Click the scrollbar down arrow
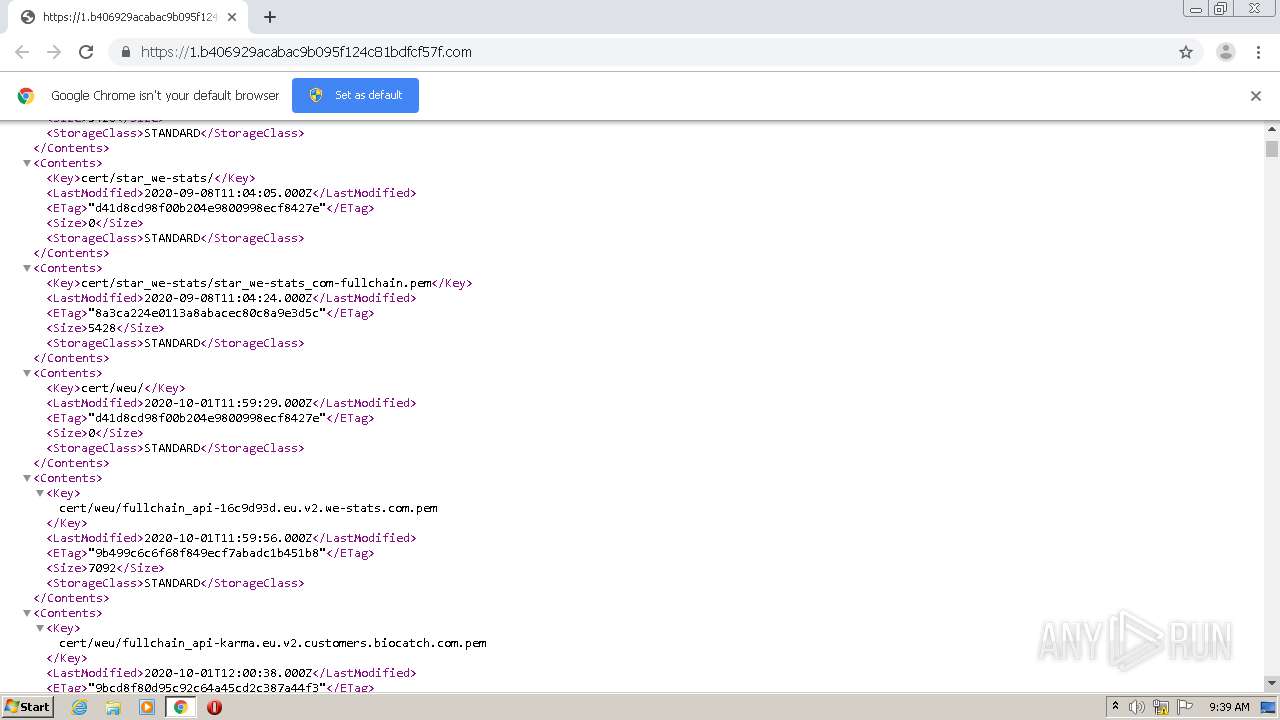The height and width of the screenshot is (720, 1280). click(x=1272, y=684)
